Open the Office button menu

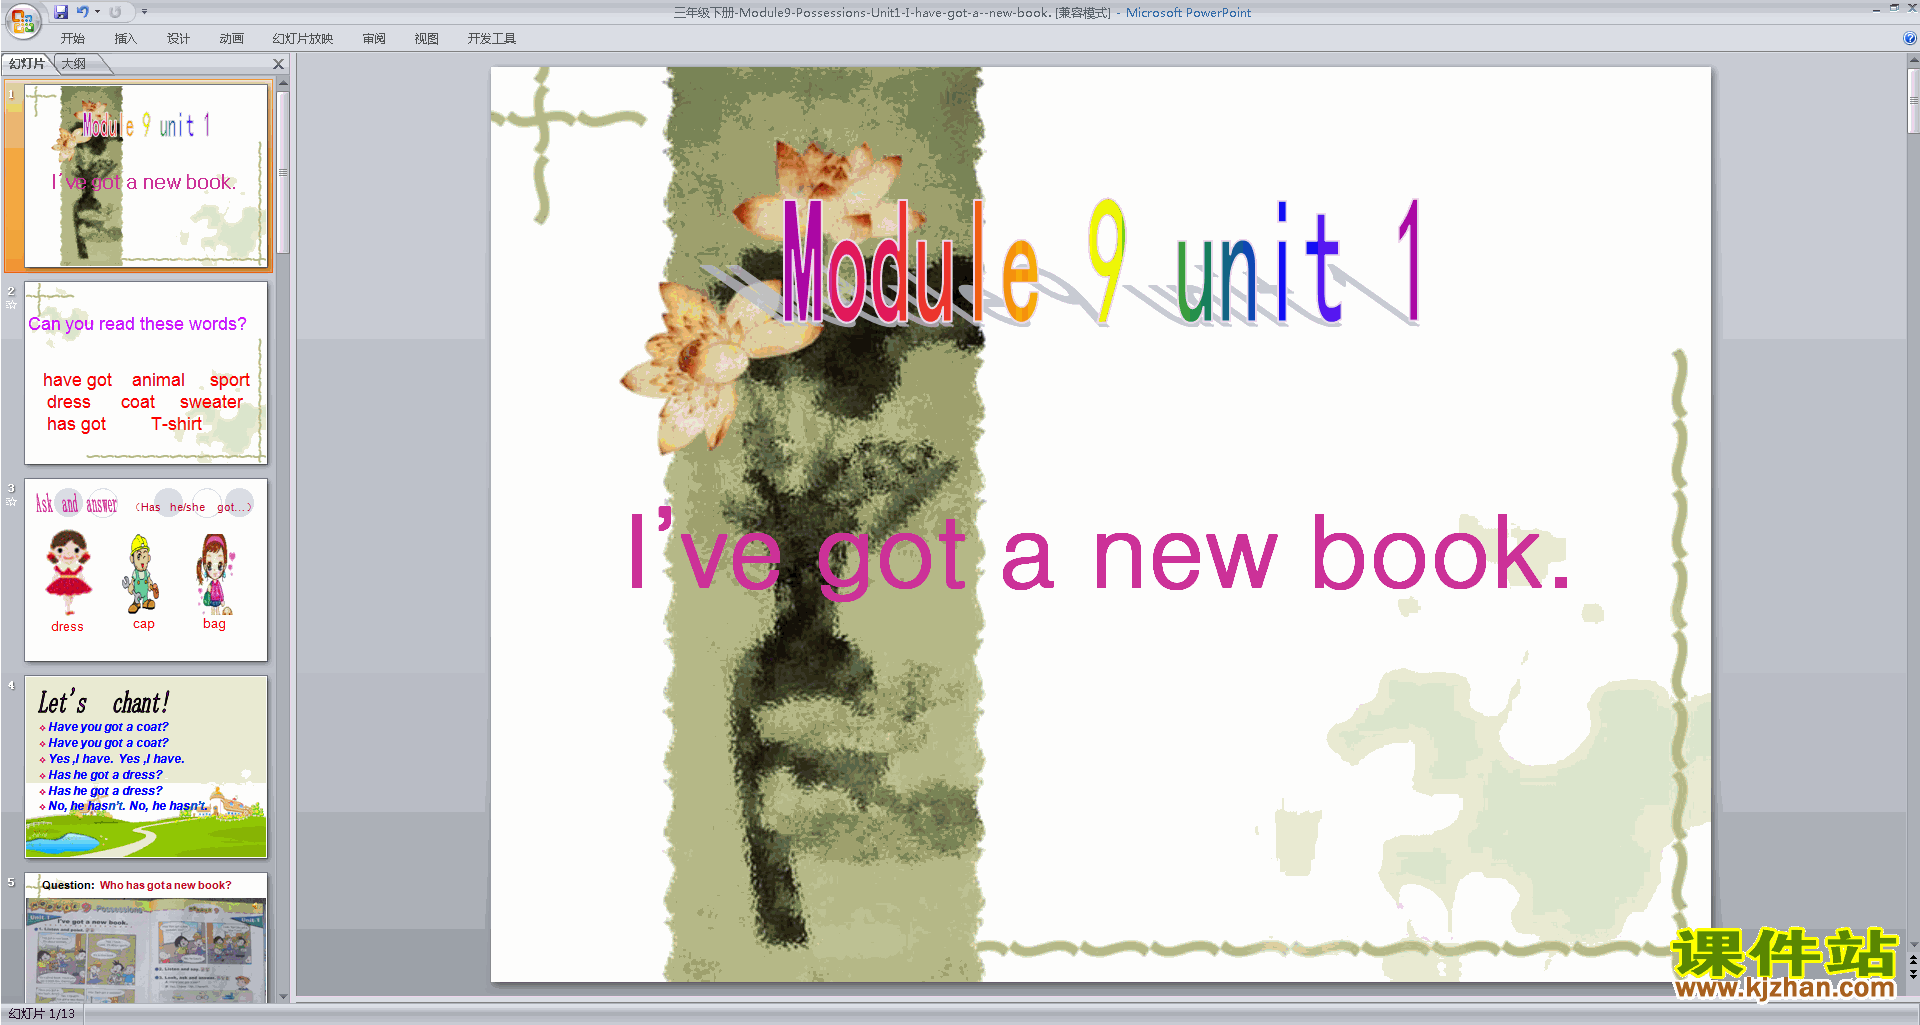[x=22, y=20]
